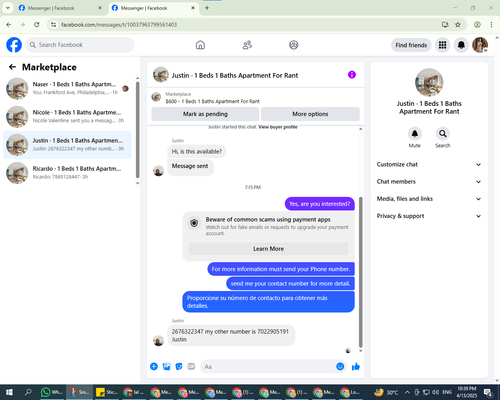Mute the Justin conversation
The image size is (500, 400).
click(x=415, y=134)
